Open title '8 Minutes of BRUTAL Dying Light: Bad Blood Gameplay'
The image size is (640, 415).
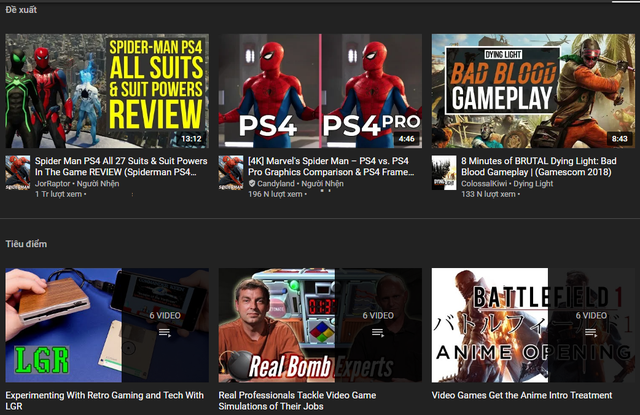539,166
